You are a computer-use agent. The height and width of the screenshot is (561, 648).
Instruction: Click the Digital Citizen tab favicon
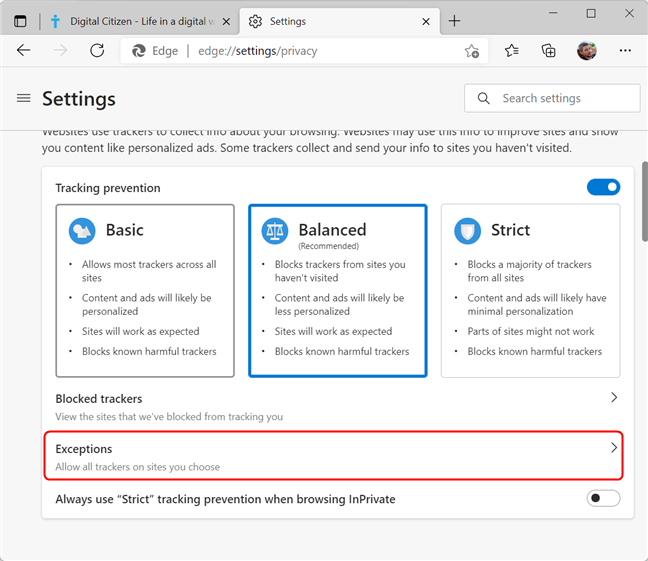click(x=55, y=21)
